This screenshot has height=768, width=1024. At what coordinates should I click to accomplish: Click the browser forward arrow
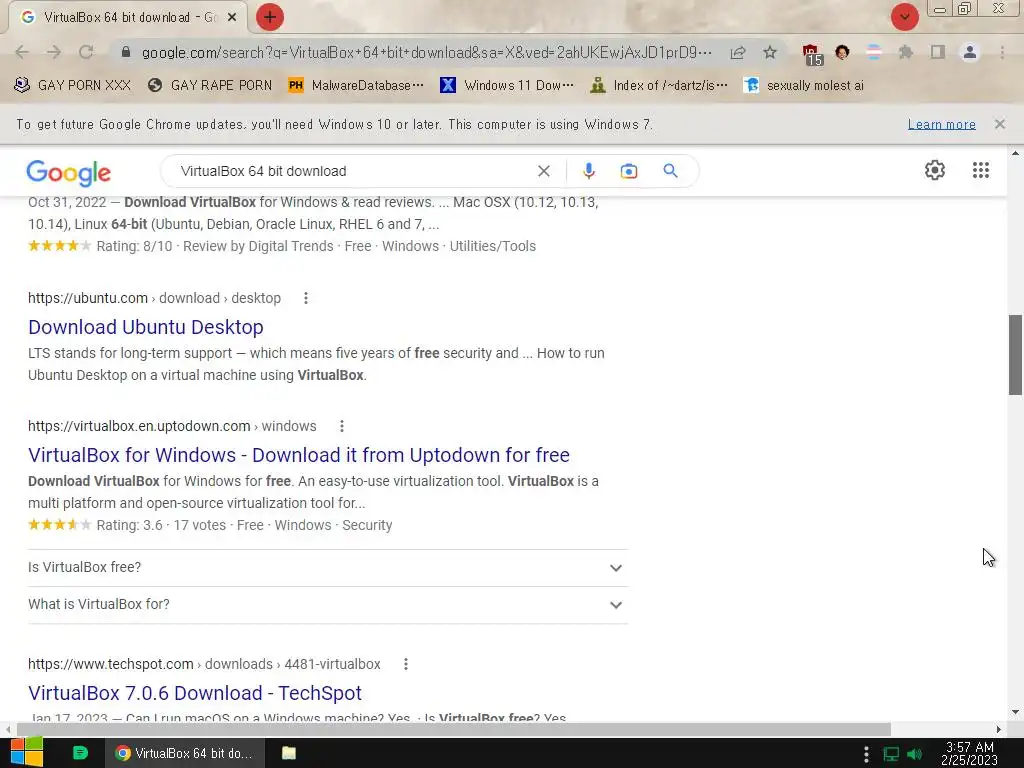pyautogui.click(x=54, y=52)
